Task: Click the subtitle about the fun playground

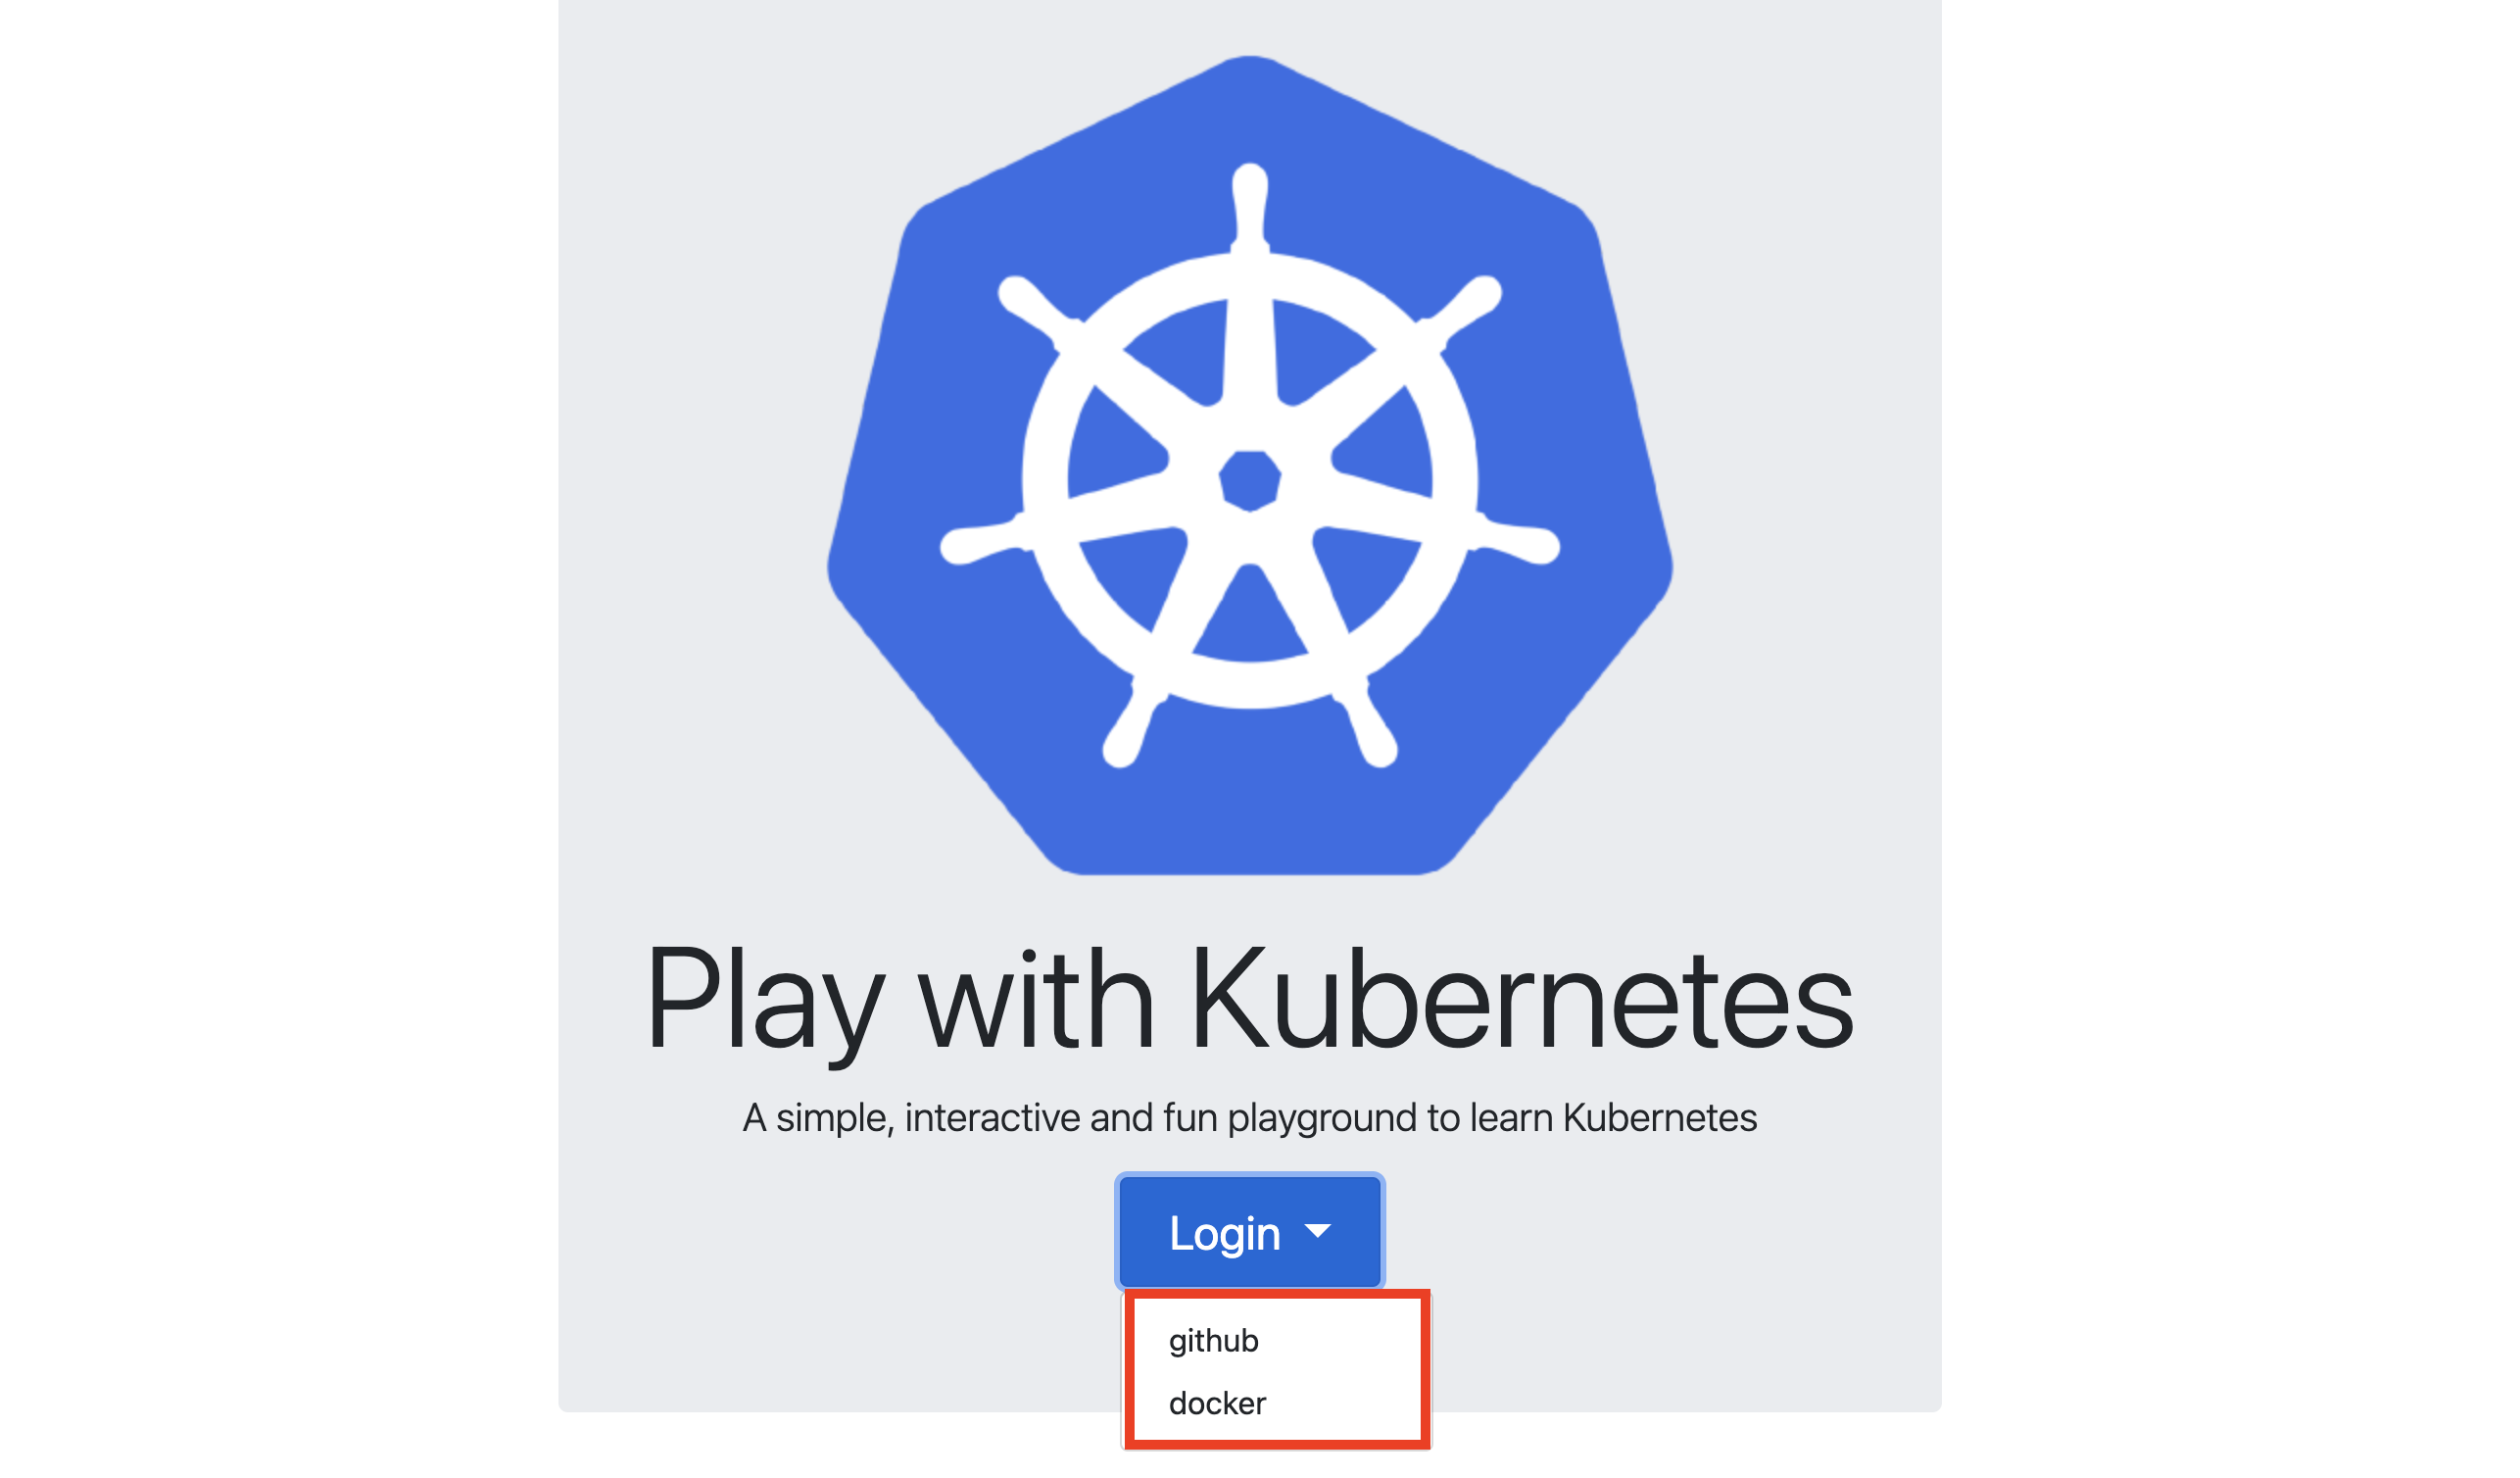Action: pyautogui.click(x=1249, y=1118)
